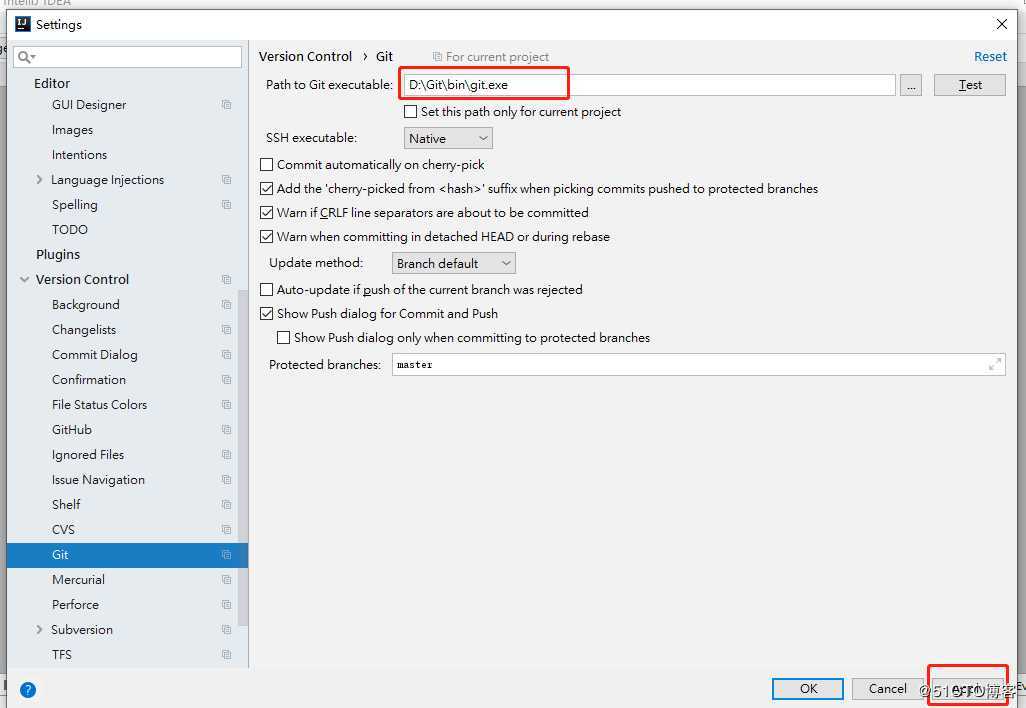This screenshot has width=1026, height=708.
Task: Click the project-level icon beside GUI Designer
Action: 226,105
